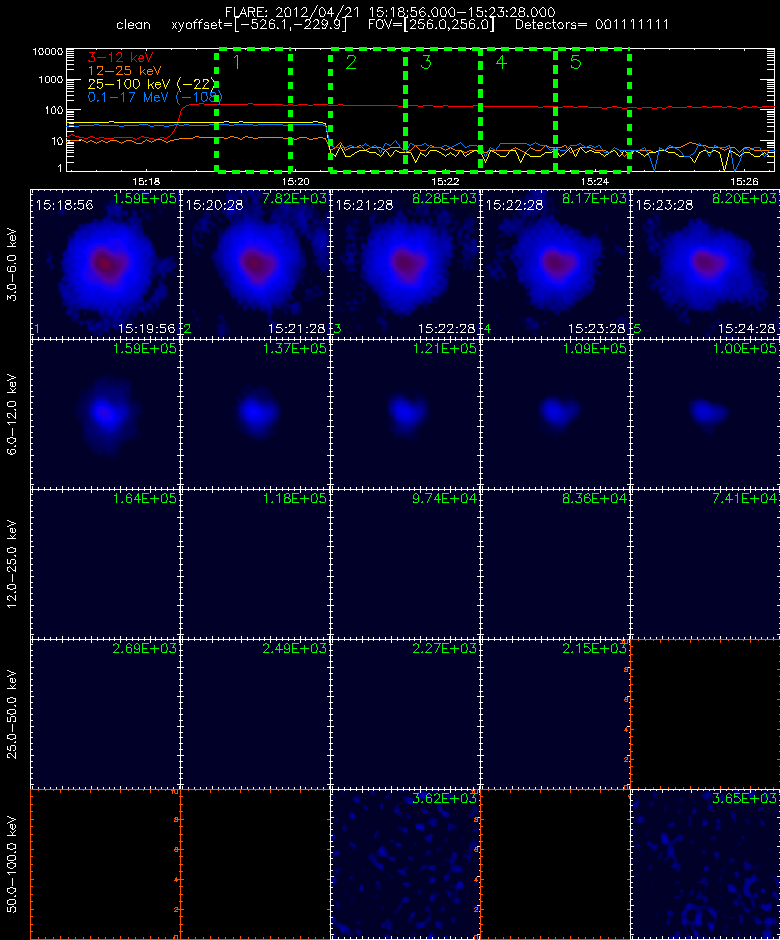
Task: Click the '2.15E+03' peak value
Action: click(595, 648)
